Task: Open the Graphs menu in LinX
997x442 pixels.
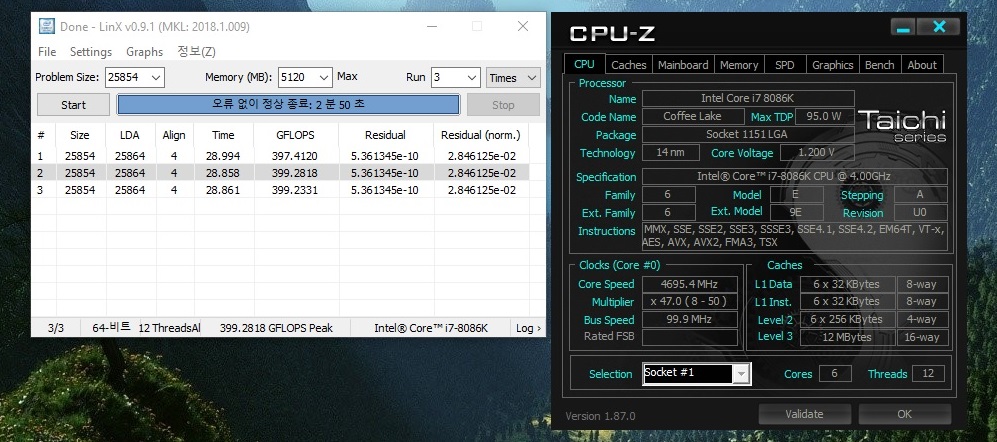Action: [x=144, y=52]
